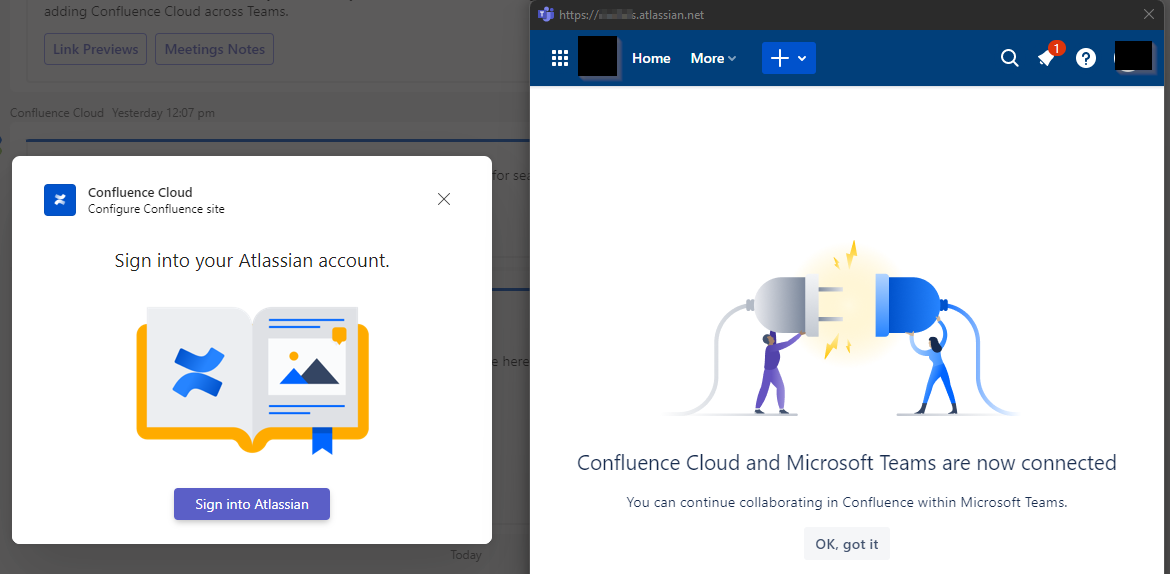Click the atlassian.net URL in title bar
1170x574 pixels.
click(x=631, y=15)
